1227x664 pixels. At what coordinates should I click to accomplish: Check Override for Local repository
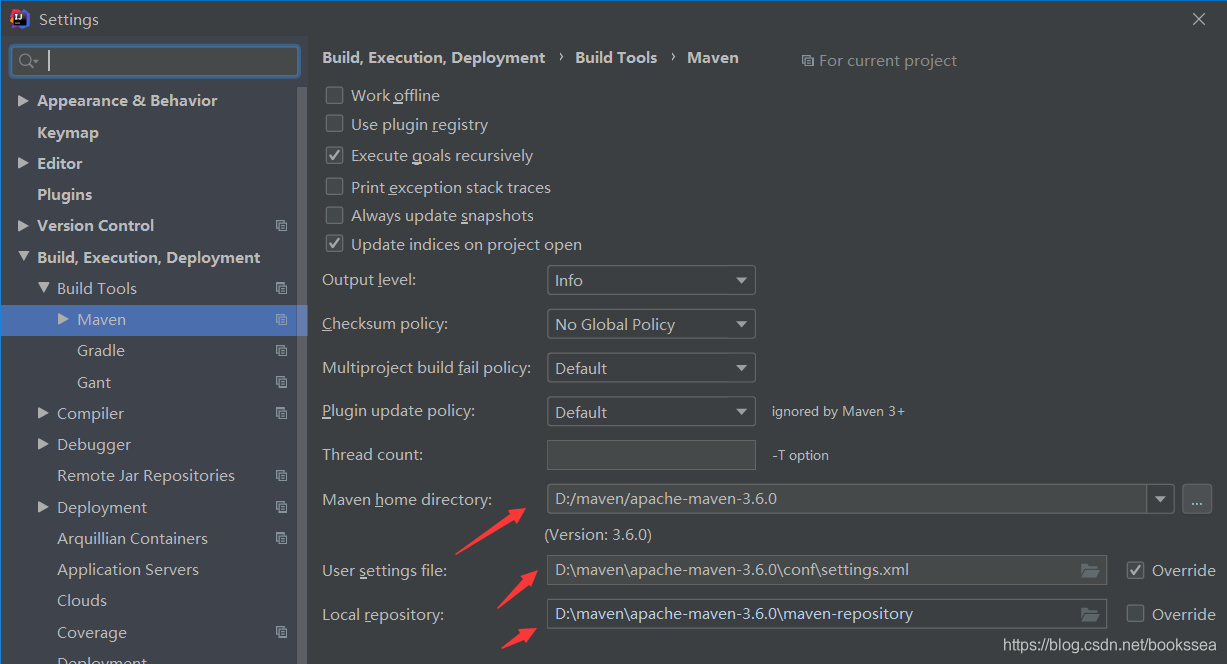pyautogui.click(x=1135, y=613)
